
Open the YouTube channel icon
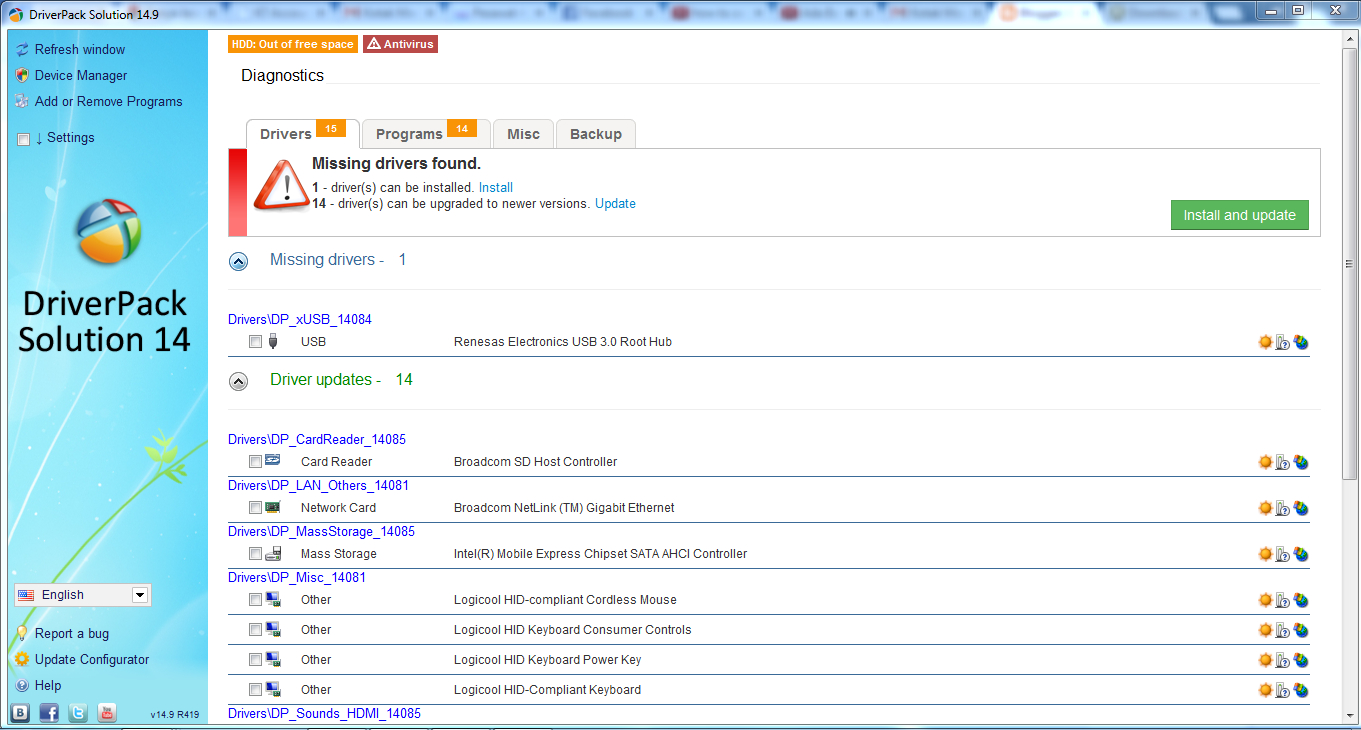point(107,713)
